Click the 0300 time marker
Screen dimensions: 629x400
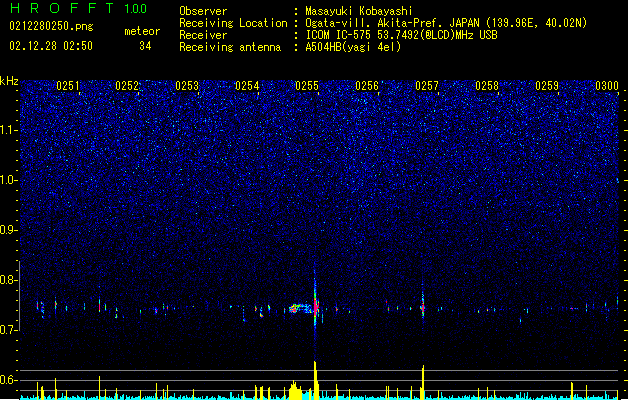tap(607, 86)
